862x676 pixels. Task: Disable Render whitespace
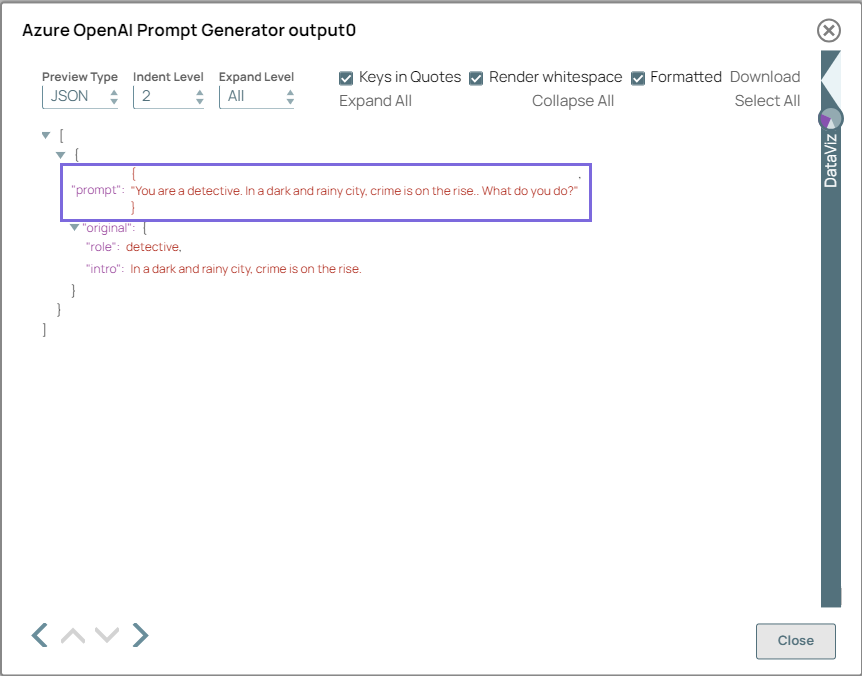point(476,77)
